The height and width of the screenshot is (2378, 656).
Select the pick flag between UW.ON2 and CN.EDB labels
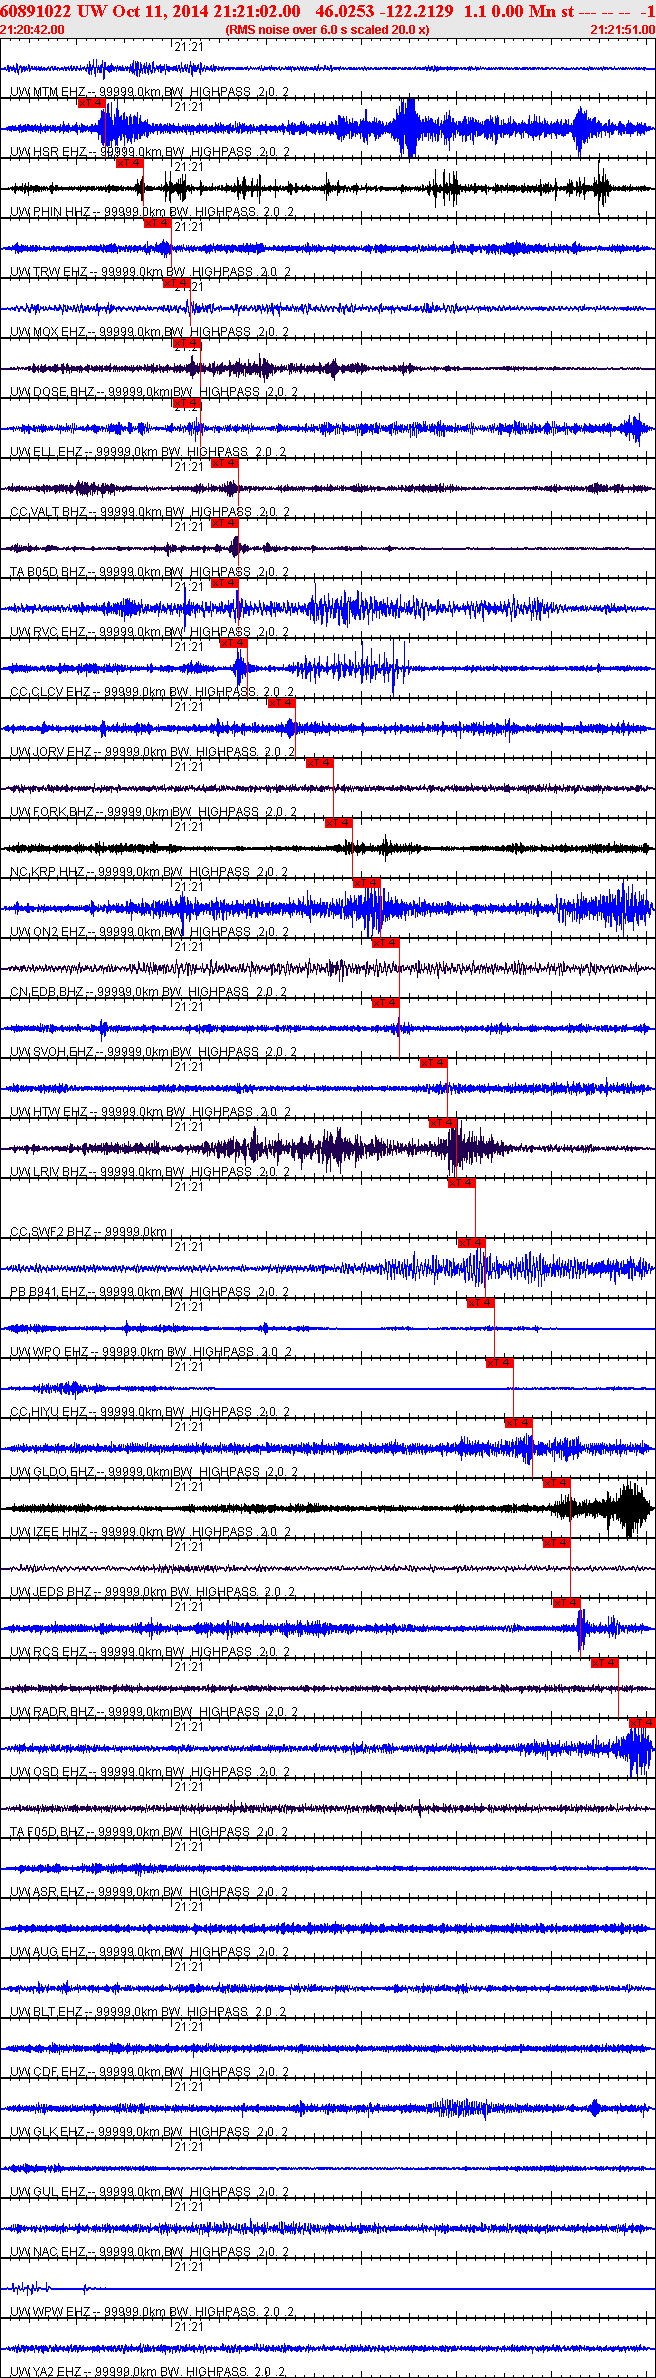[386, 943]
